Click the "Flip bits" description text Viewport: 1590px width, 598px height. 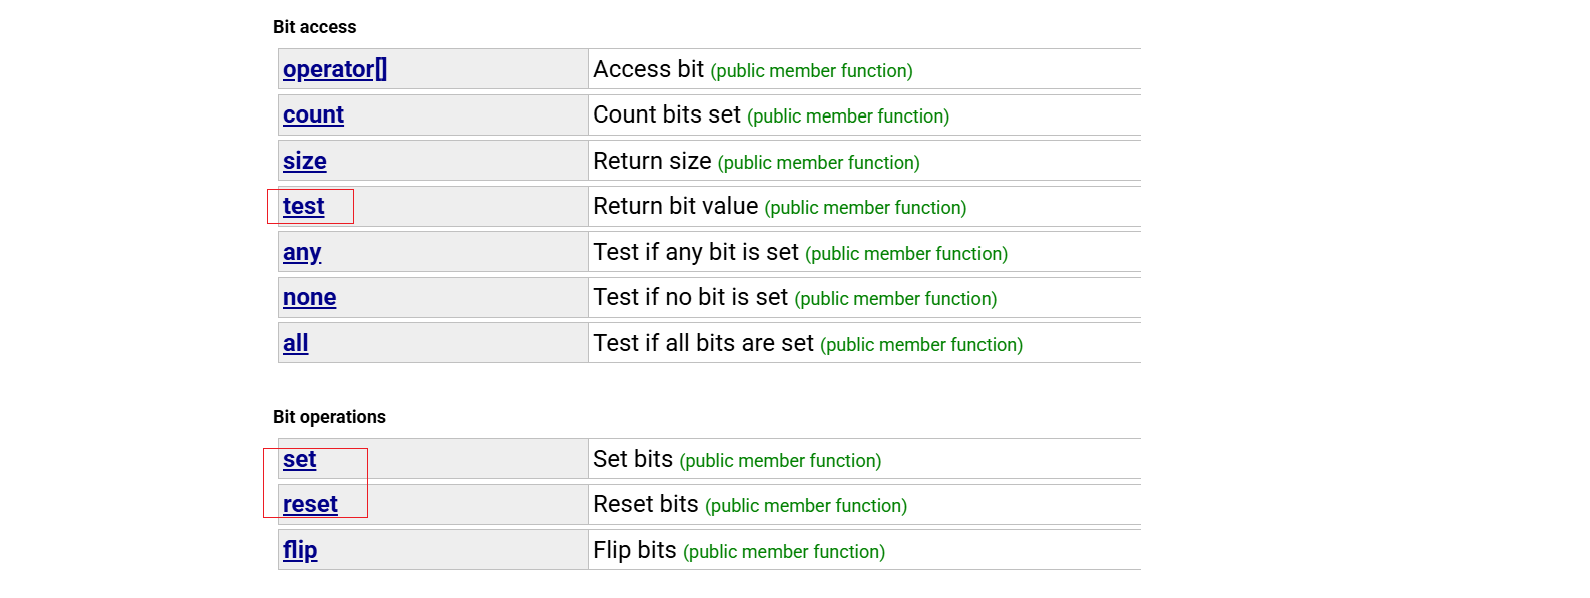(x=634, y=550)
